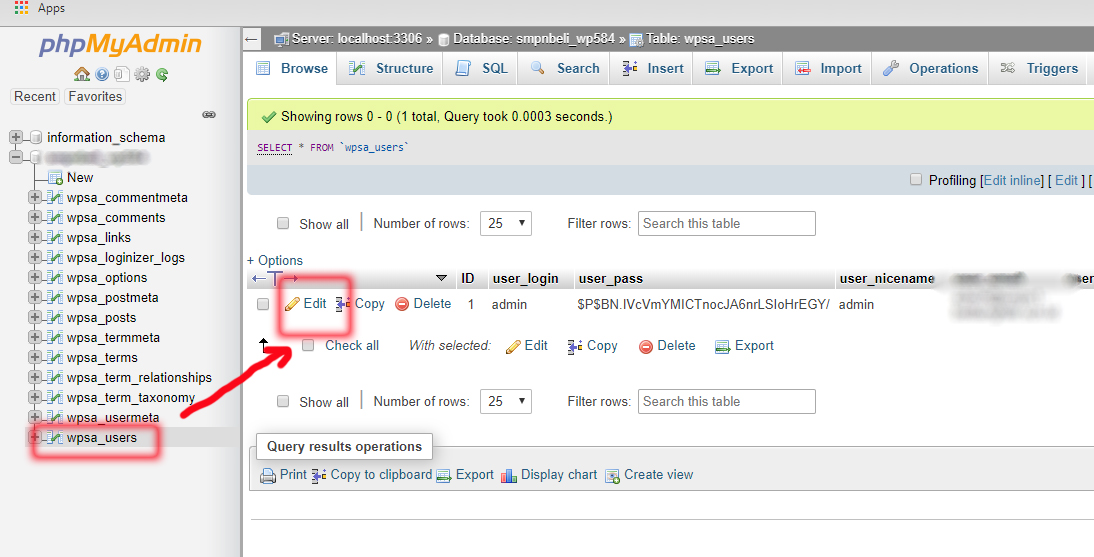1094x557 pixels.
Task: Expand the information_schema database tree
Action: [16, 138]
